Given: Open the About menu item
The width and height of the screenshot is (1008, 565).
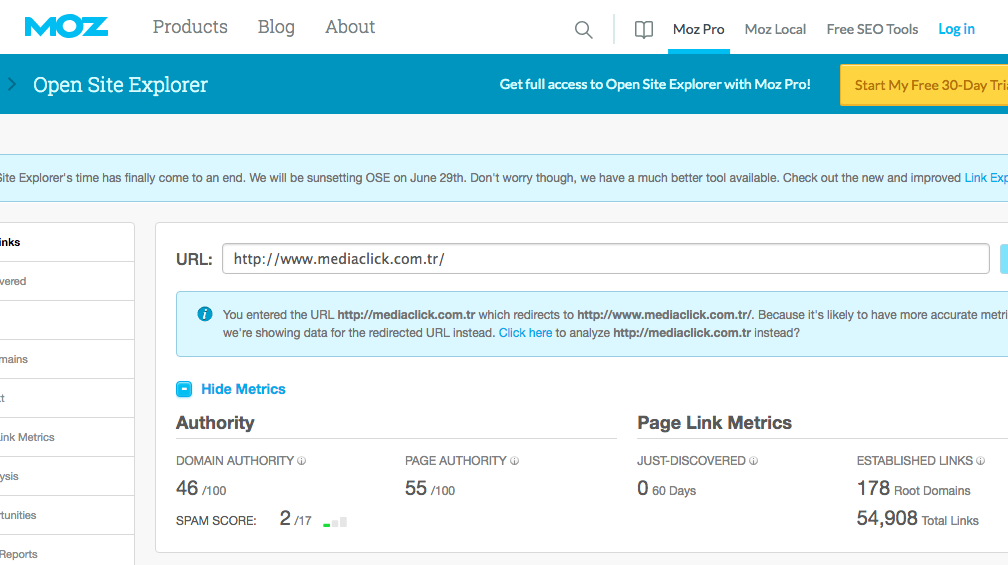Looking at the screenshot, I should [x=350, y=27].
